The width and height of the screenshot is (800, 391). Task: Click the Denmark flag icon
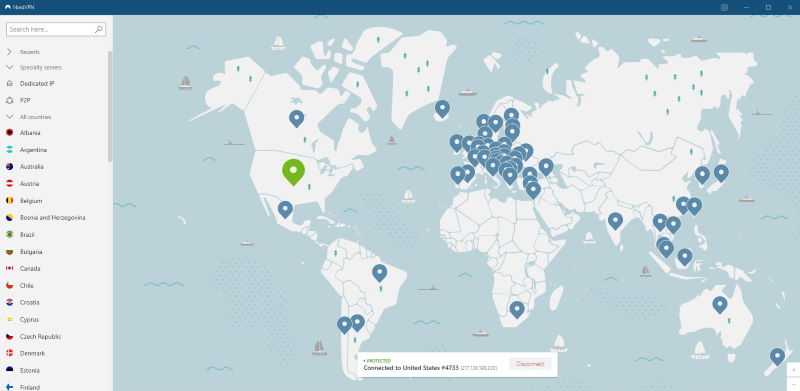[x=9, y=353]
